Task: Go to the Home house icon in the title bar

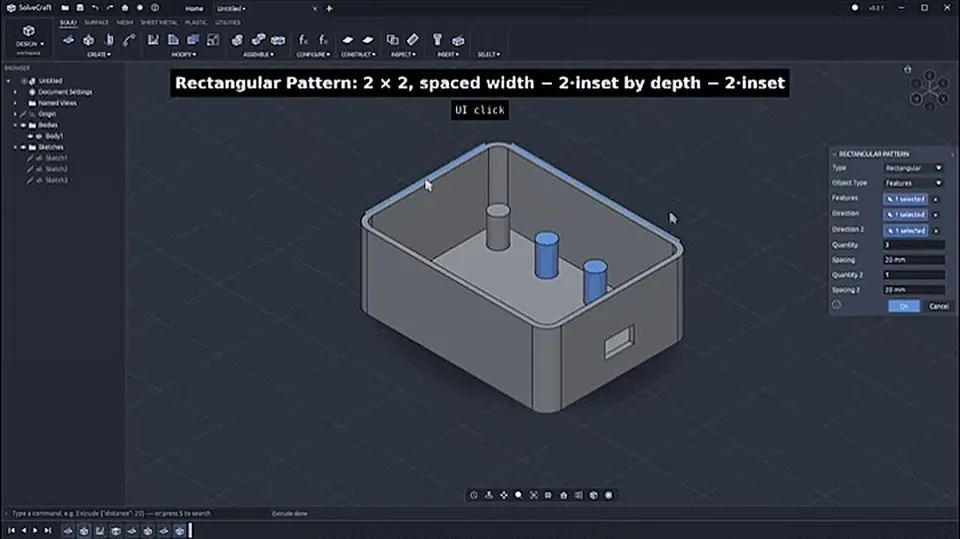Action: [125, 8]
